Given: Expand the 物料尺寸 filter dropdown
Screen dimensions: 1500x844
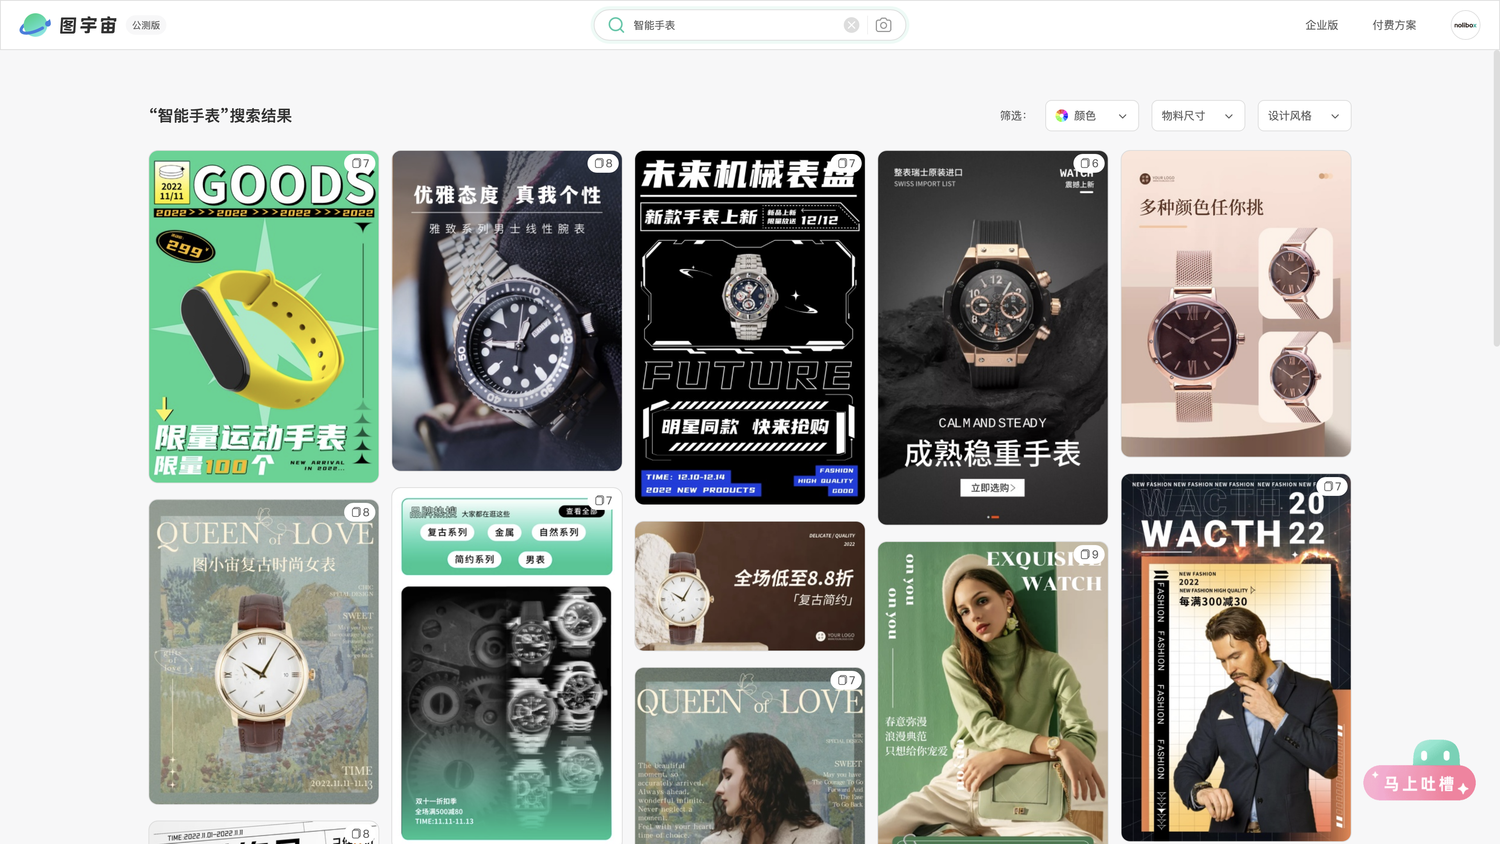Looking at the screenshot, I should coord(1198,116).
